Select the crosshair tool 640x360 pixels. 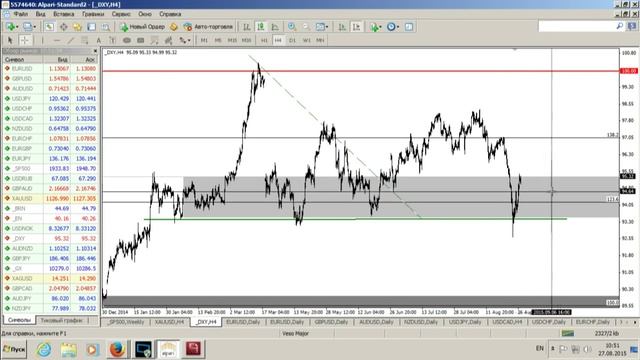[24, 40]
